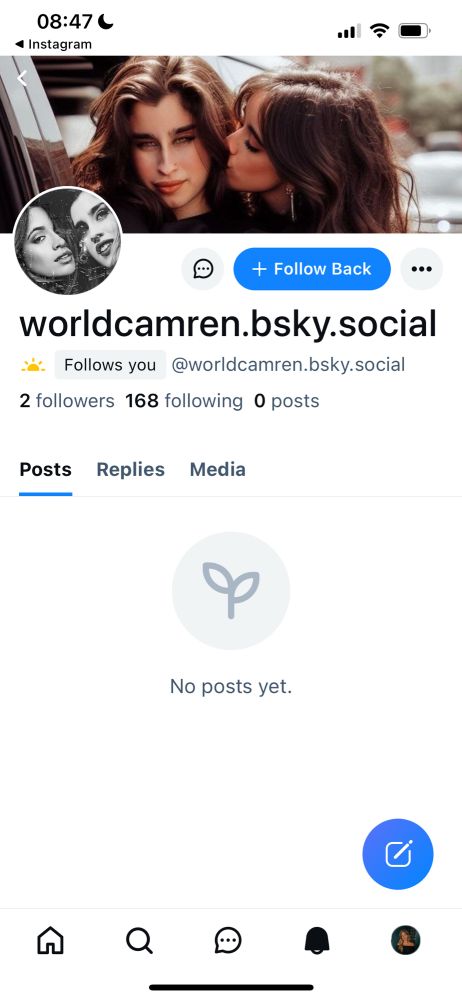Open Search magnifier in bottom bar

pos(139,940)
